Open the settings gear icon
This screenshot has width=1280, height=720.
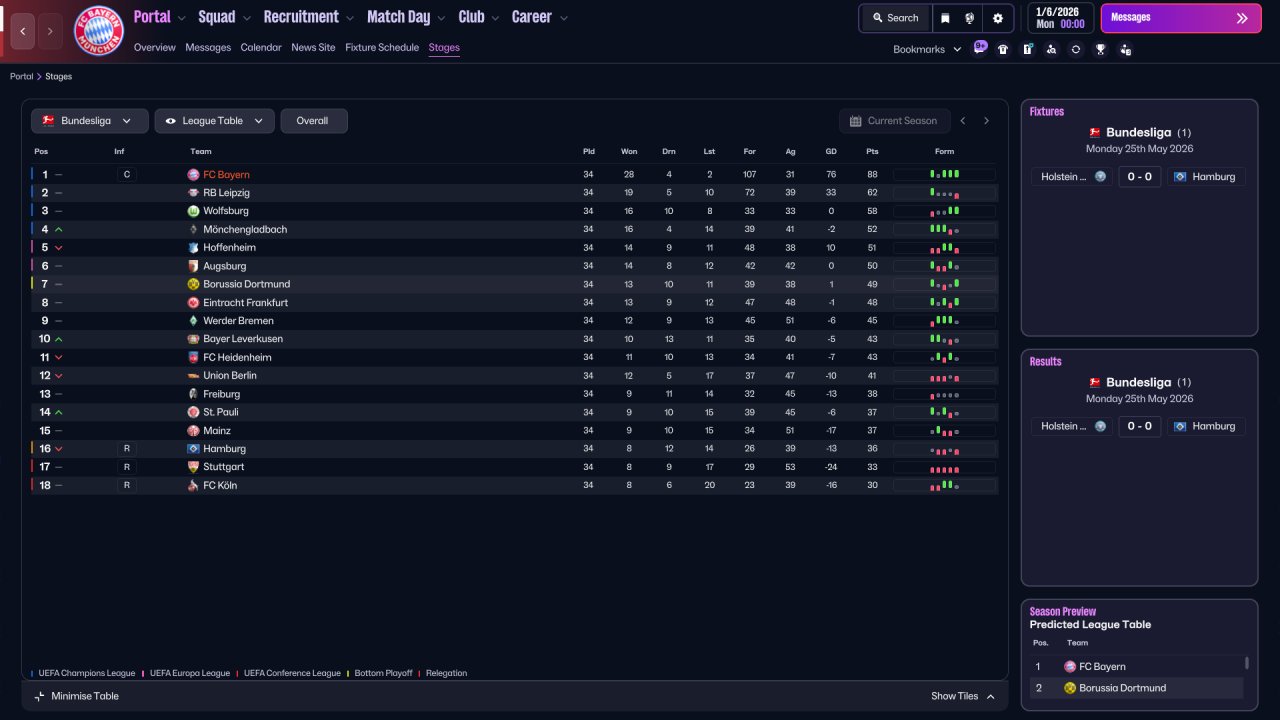click(x=997, y=18)
